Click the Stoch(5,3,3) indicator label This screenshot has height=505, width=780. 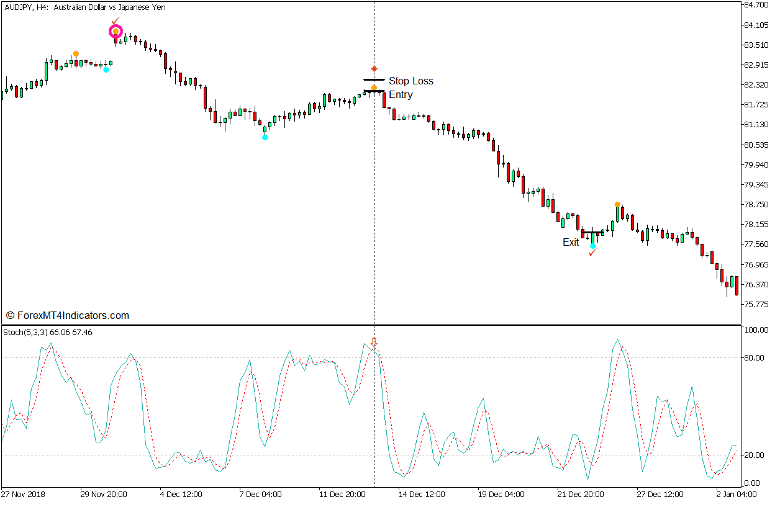click(48, 332)
